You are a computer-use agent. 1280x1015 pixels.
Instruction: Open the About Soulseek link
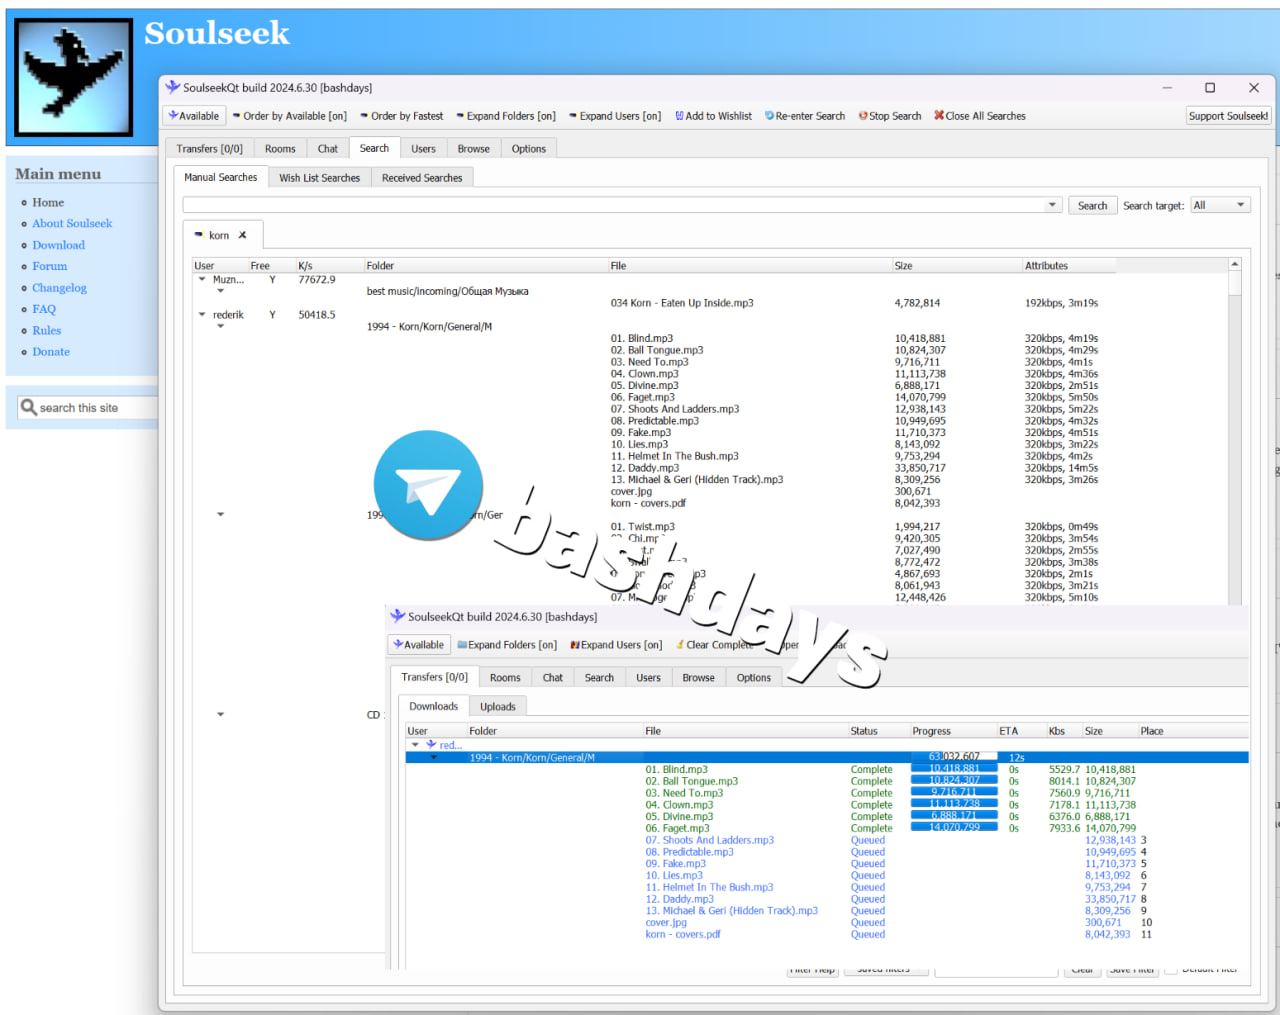72,224
